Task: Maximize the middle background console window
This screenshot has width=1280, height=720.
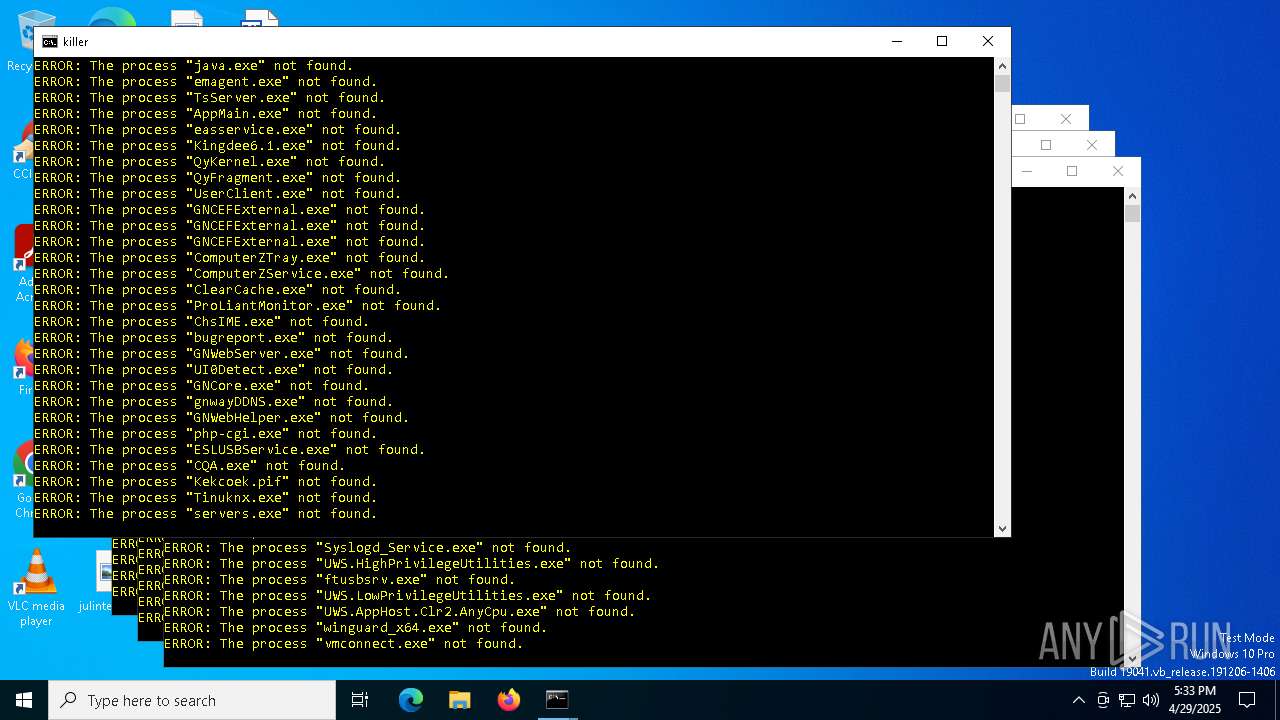Action: click(x=1046, y=145)
